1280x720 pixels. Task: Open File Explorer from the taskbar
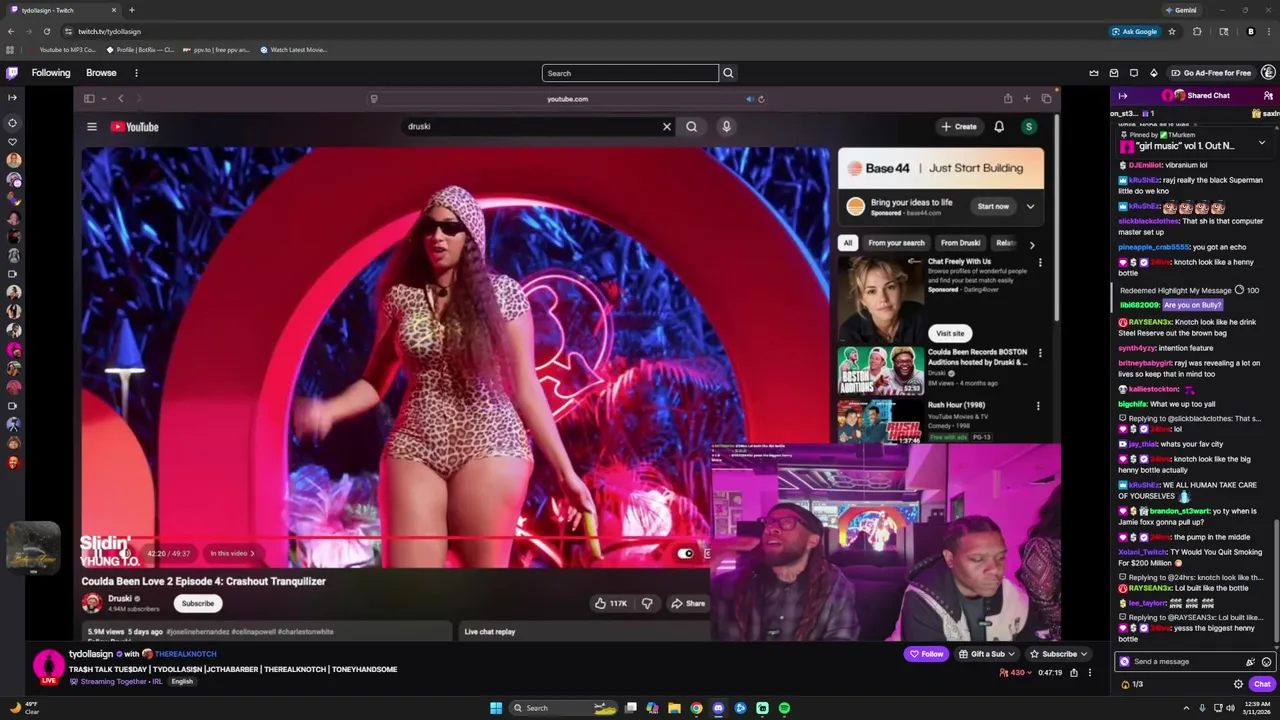click(x=674, y=708)
